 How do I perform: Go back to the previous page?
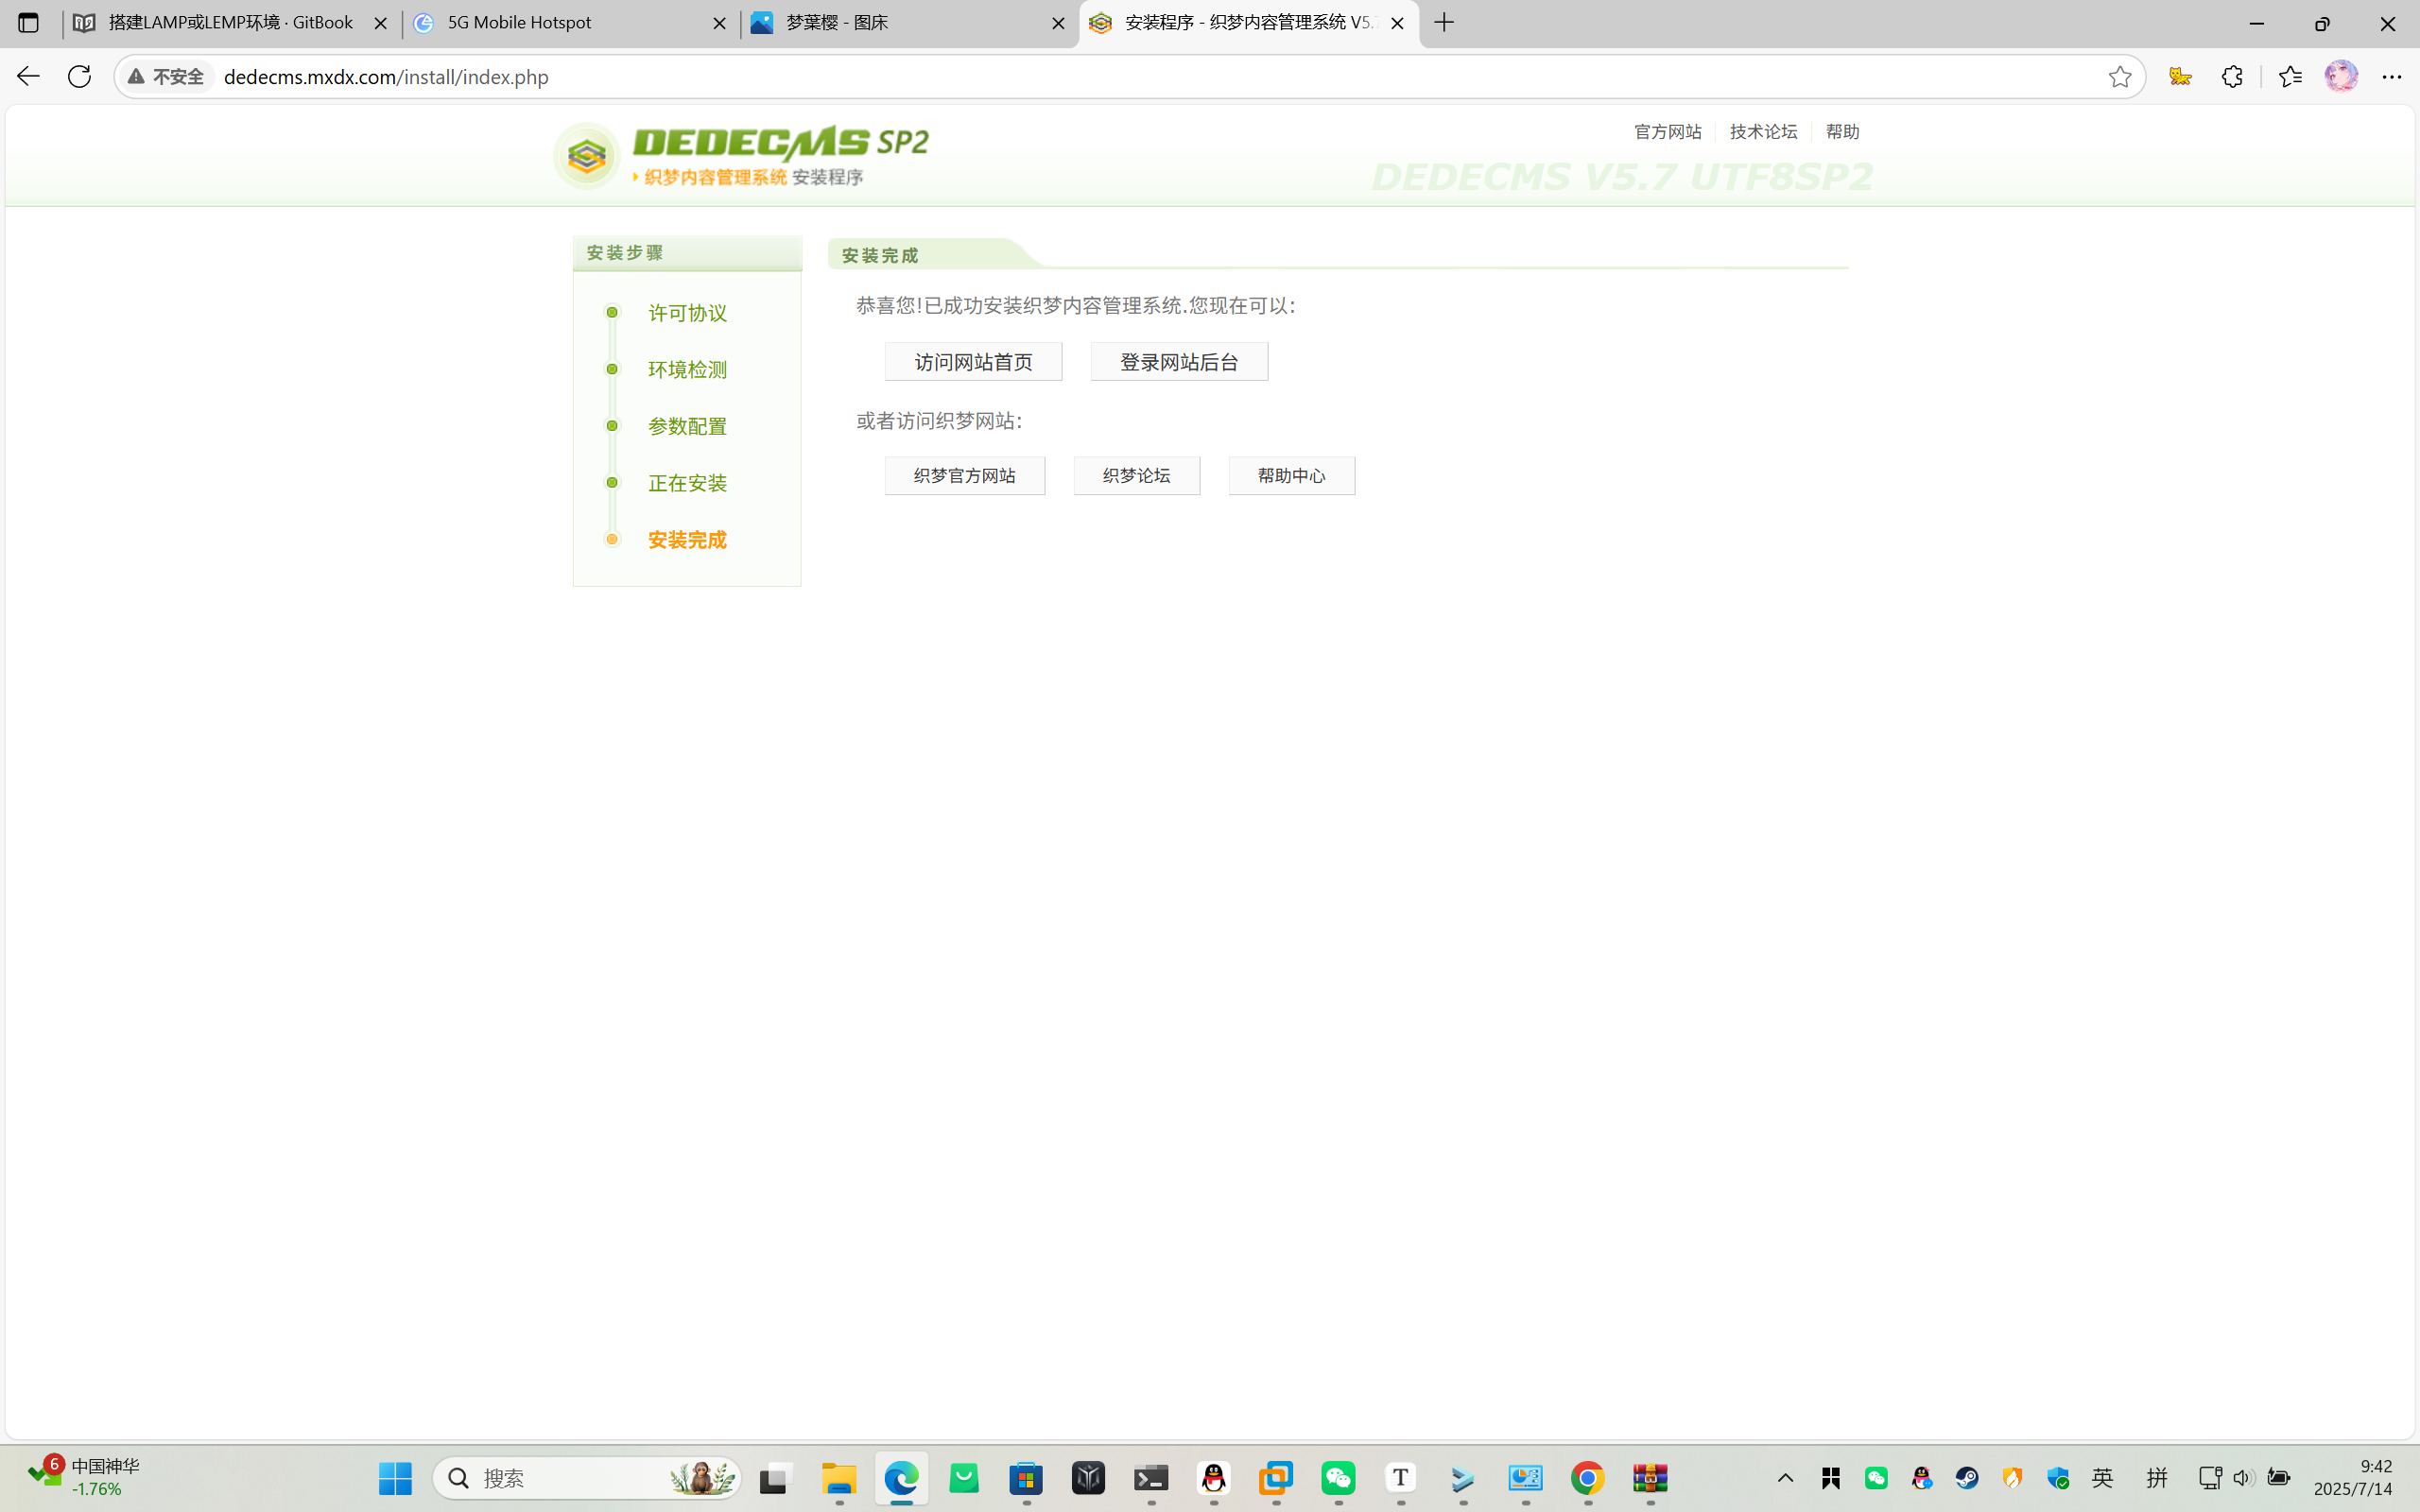click(x=28, y=77)
